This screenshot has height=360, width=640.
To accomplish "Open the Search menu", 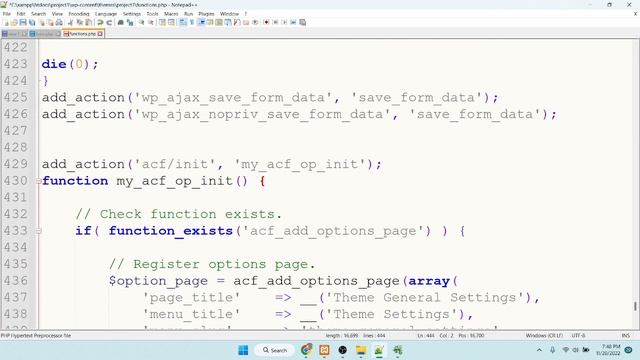I will click(38, 14).
